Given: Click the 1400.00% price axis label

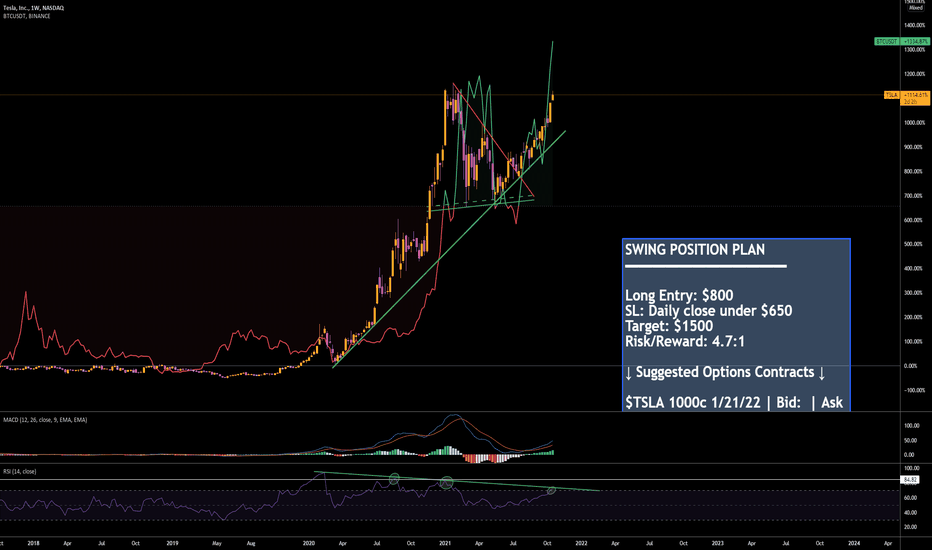Looking at the screenshot, I should click(x=914, y=25).
